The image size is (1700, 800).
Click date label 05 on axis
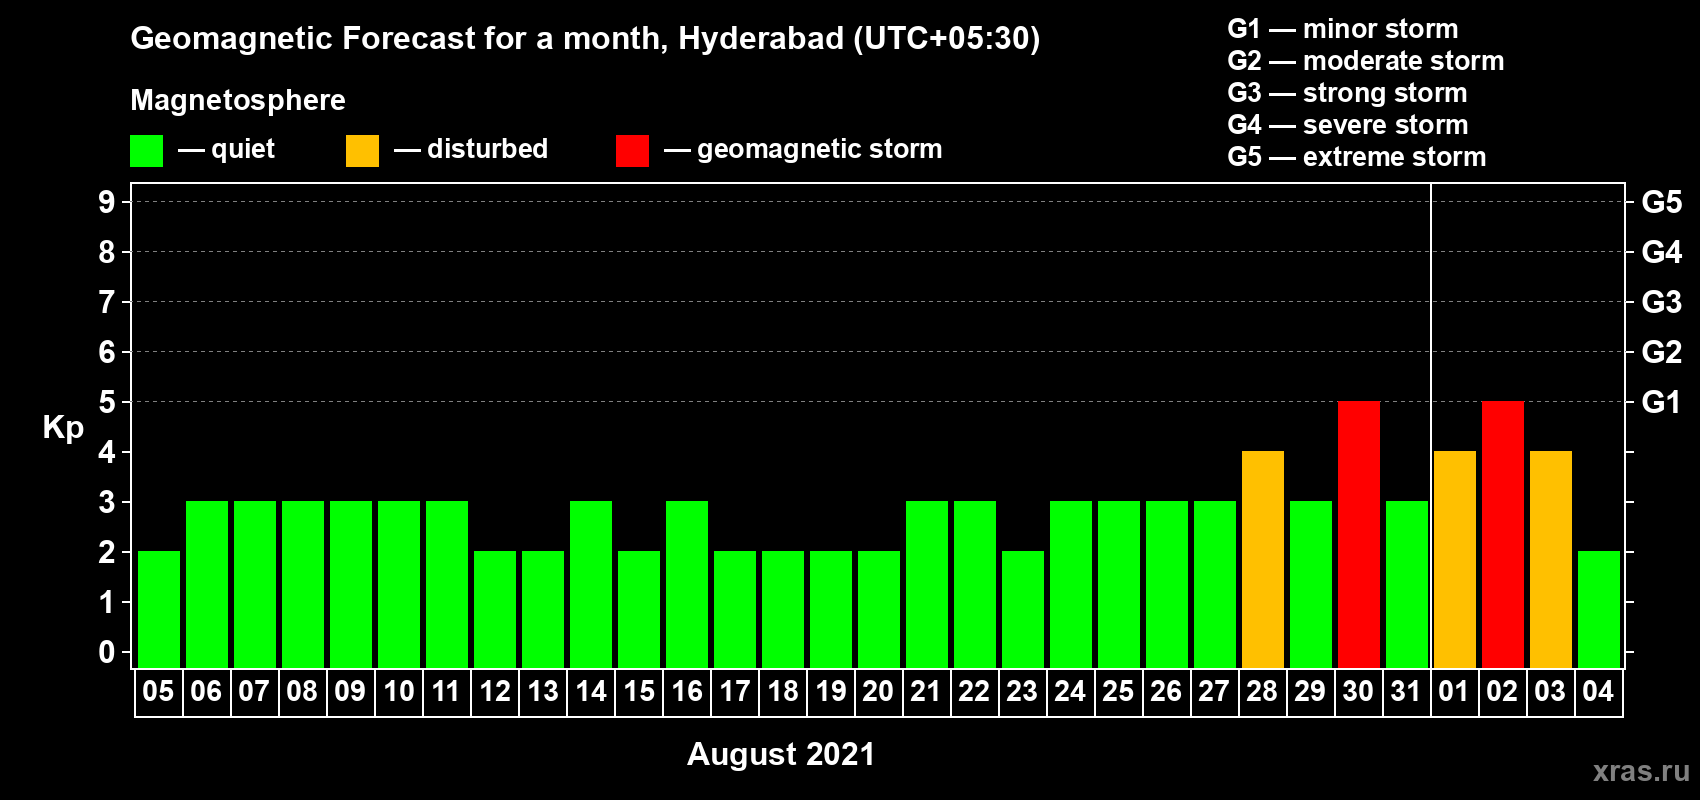pos(158,691)
